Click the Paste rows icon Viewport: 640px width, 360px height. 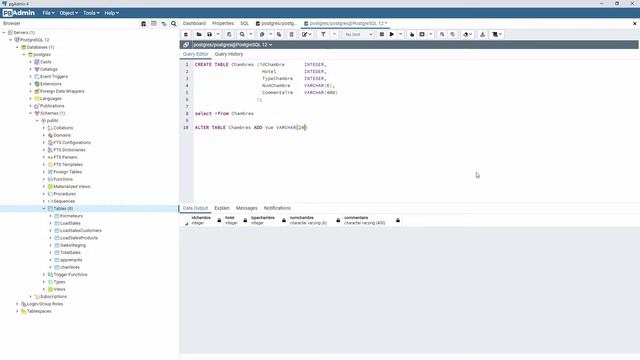point(279,34)
